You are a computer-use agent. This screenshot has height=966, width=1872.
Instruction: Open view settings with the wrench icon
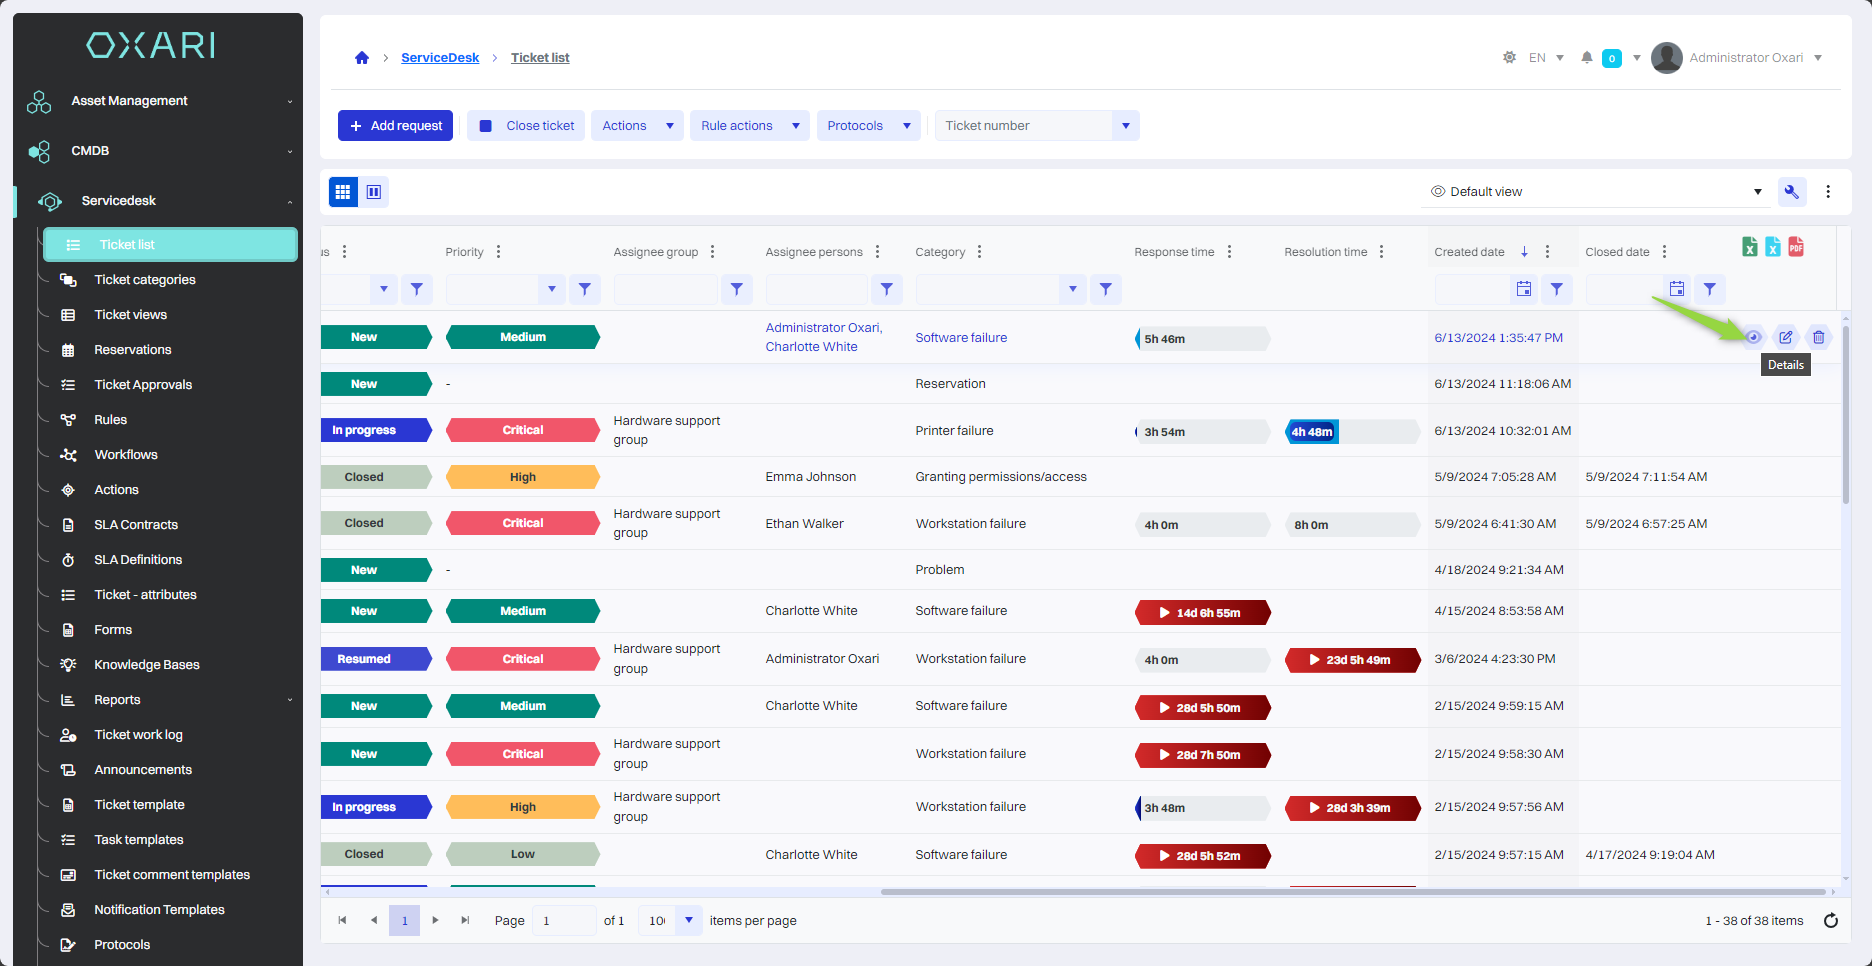tap(1791, 192)
